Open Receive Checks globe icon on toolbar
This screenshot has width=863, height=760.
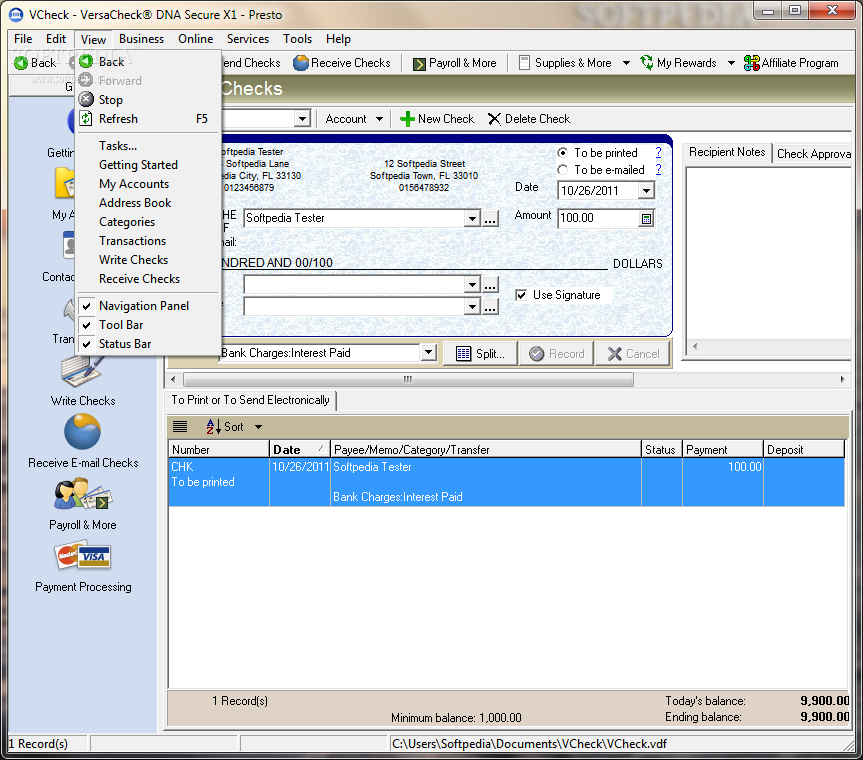301,63
